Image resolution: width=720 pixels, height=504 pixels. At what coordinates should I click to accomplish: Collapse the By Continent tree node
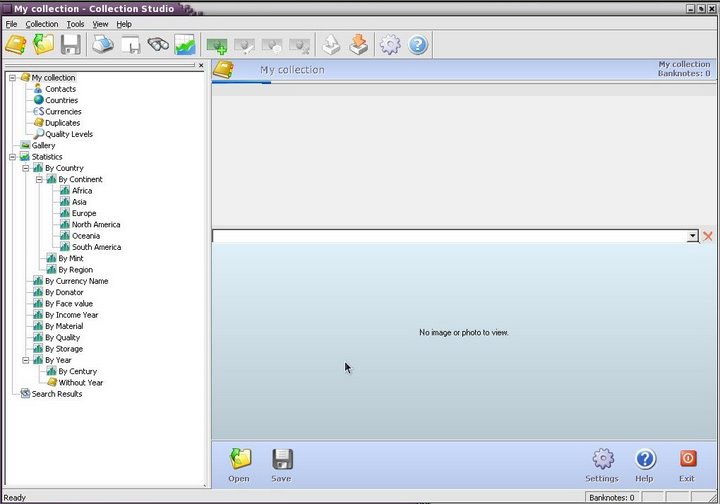39,179
